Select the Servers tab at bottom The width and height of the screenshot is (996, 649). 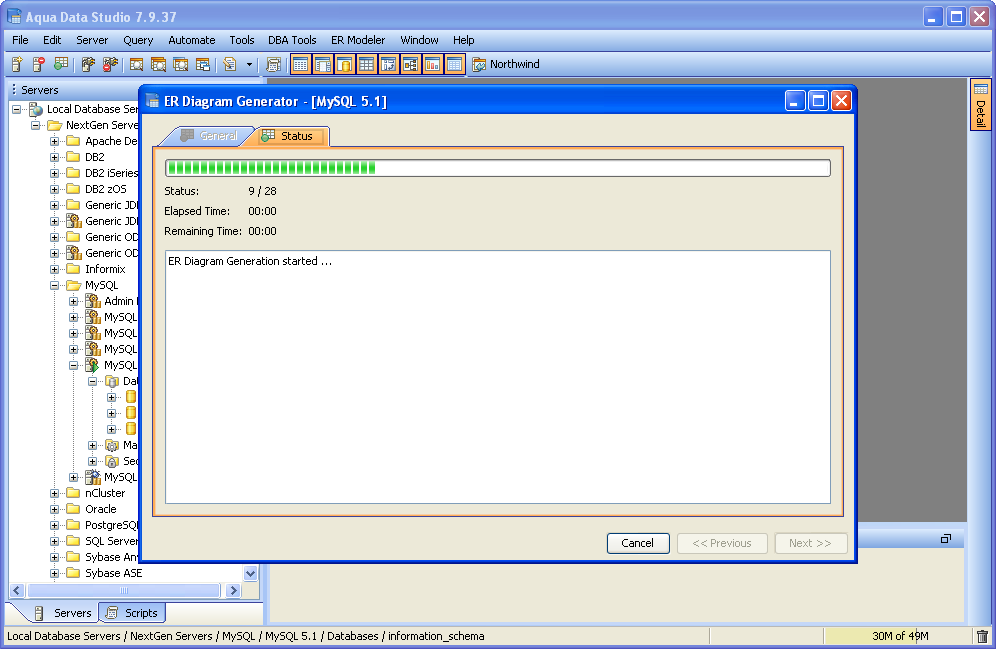pyautogui.click(x=63, y=612)
